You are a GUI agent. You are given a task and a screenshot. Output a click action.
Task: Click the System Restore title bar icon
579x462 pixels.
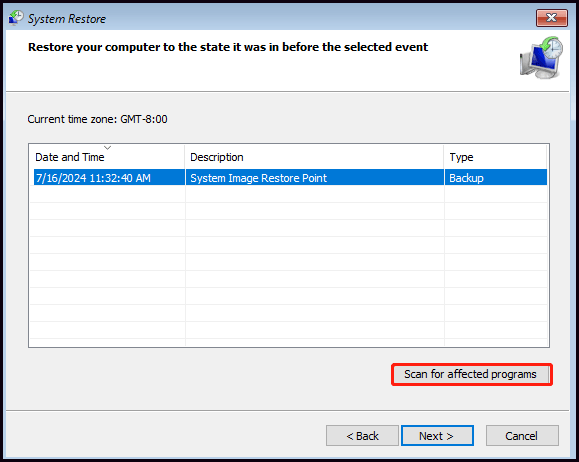tap(16, 18)
